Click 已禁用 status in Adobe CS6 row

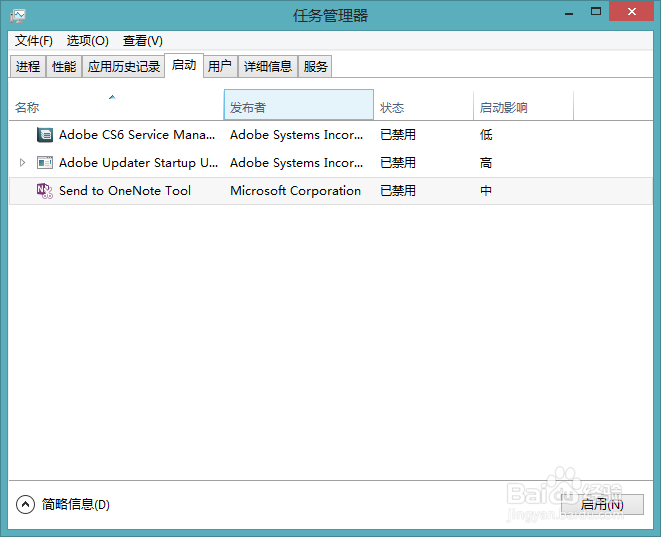(398, 135)
